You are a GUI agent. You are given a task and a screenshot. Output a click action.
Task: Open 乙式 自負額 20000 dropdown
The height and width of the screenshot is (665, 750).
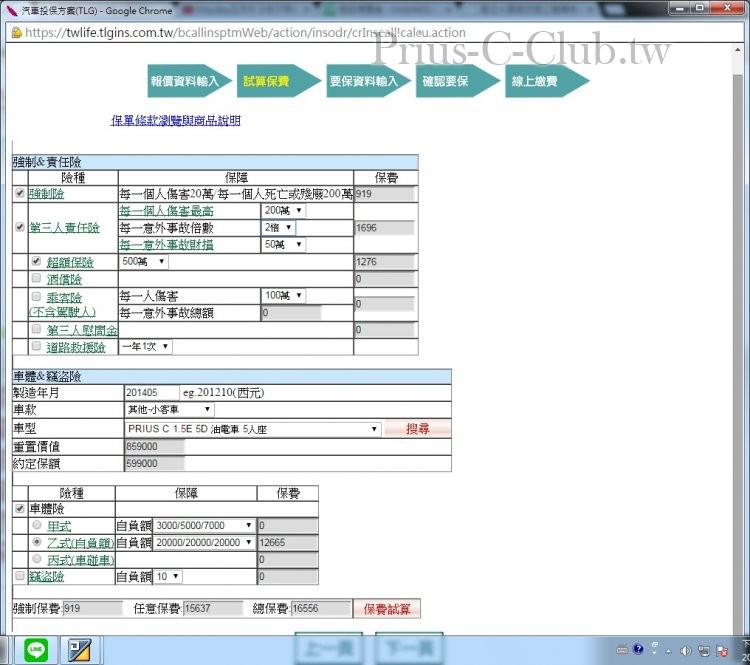pos(204,543)
